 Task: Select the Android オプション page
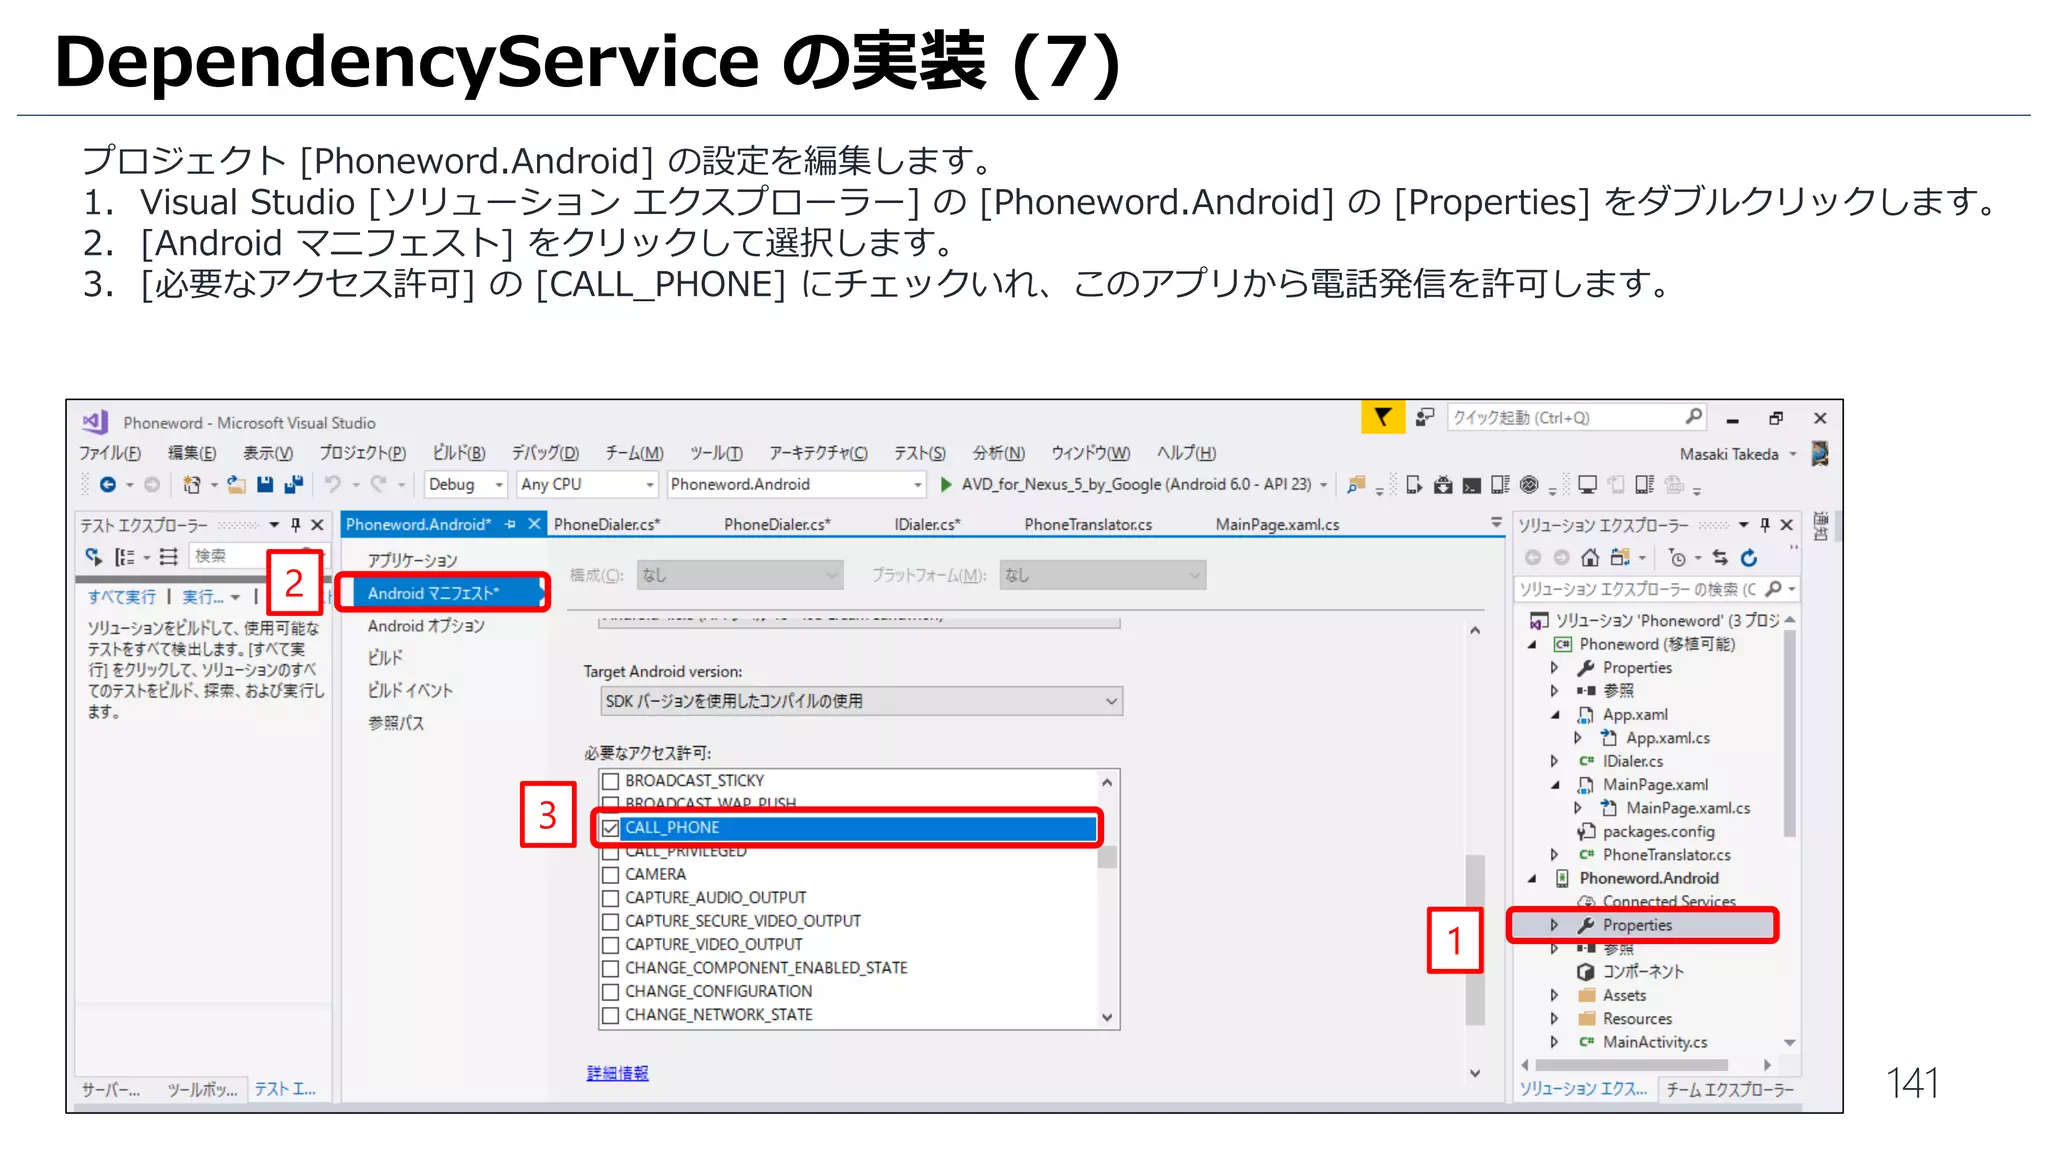tap(426, 626)
